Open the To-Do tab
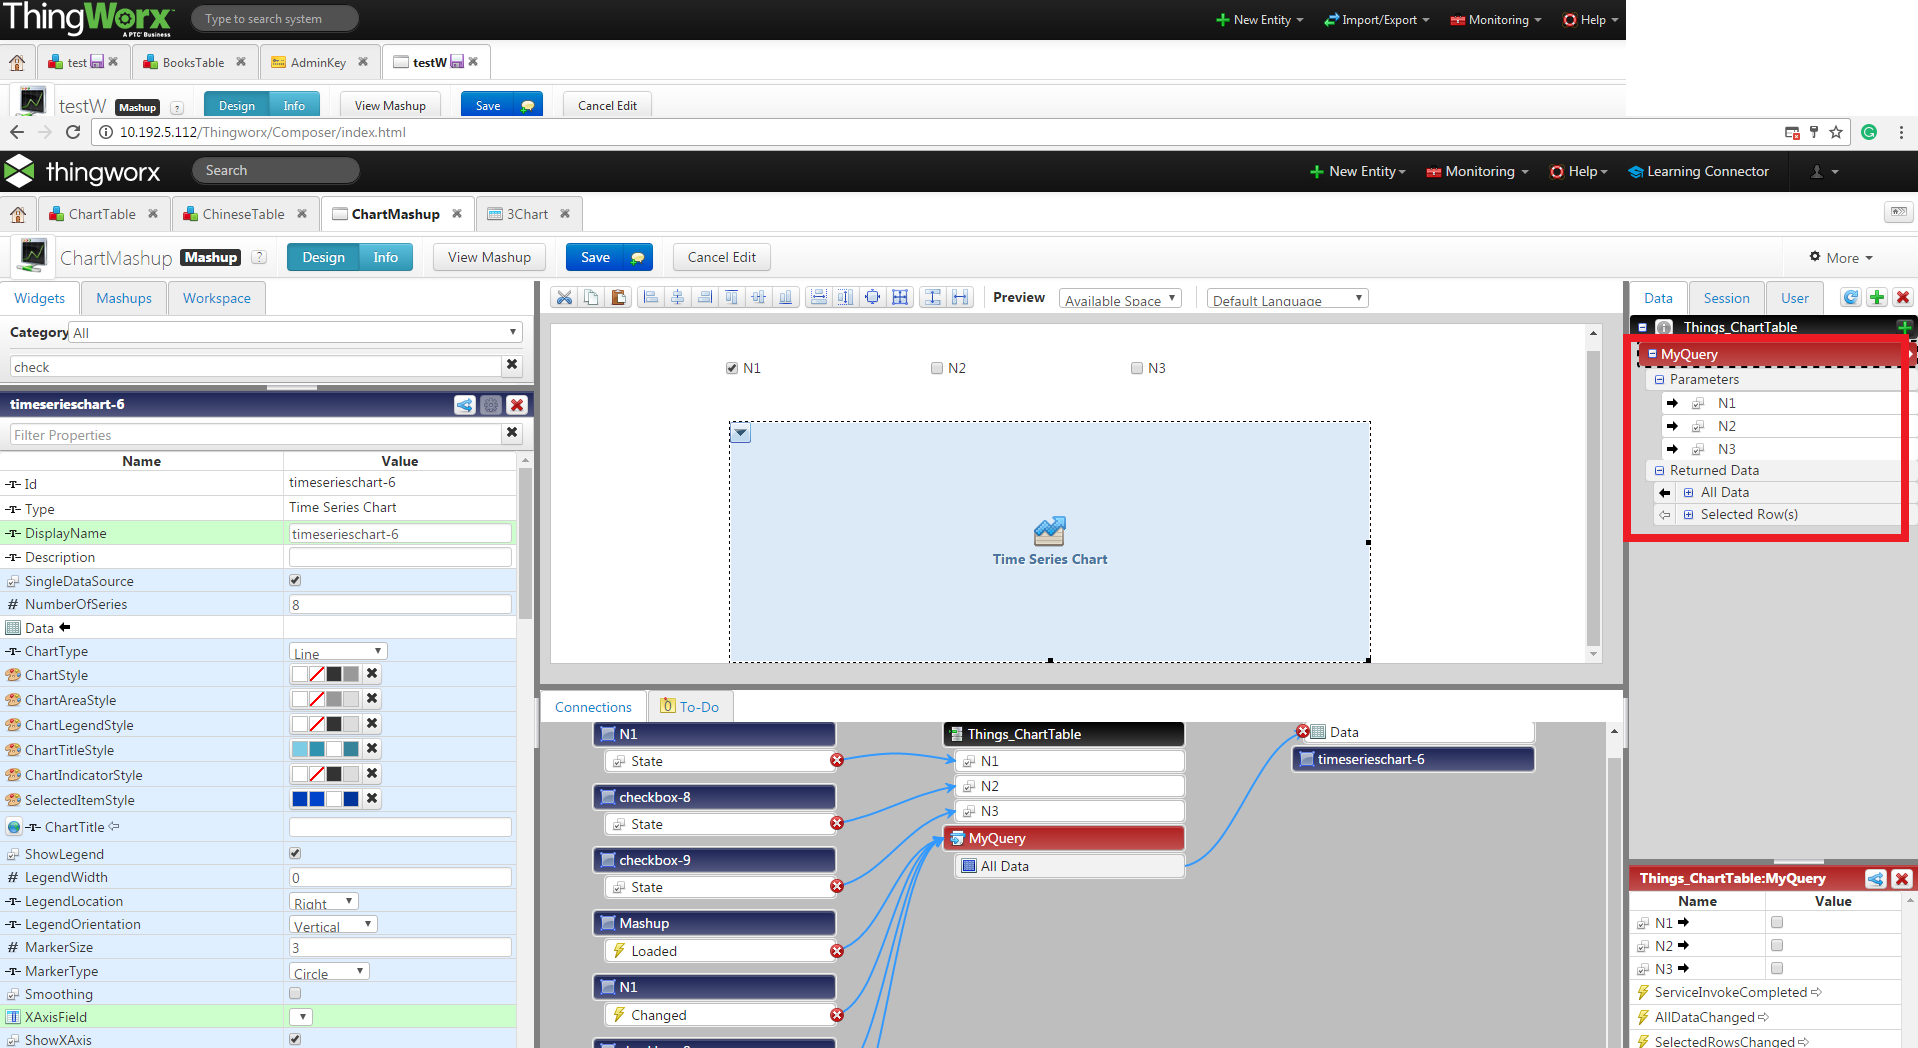This screenshot has width=1918, height=1048. click(691, 706)
